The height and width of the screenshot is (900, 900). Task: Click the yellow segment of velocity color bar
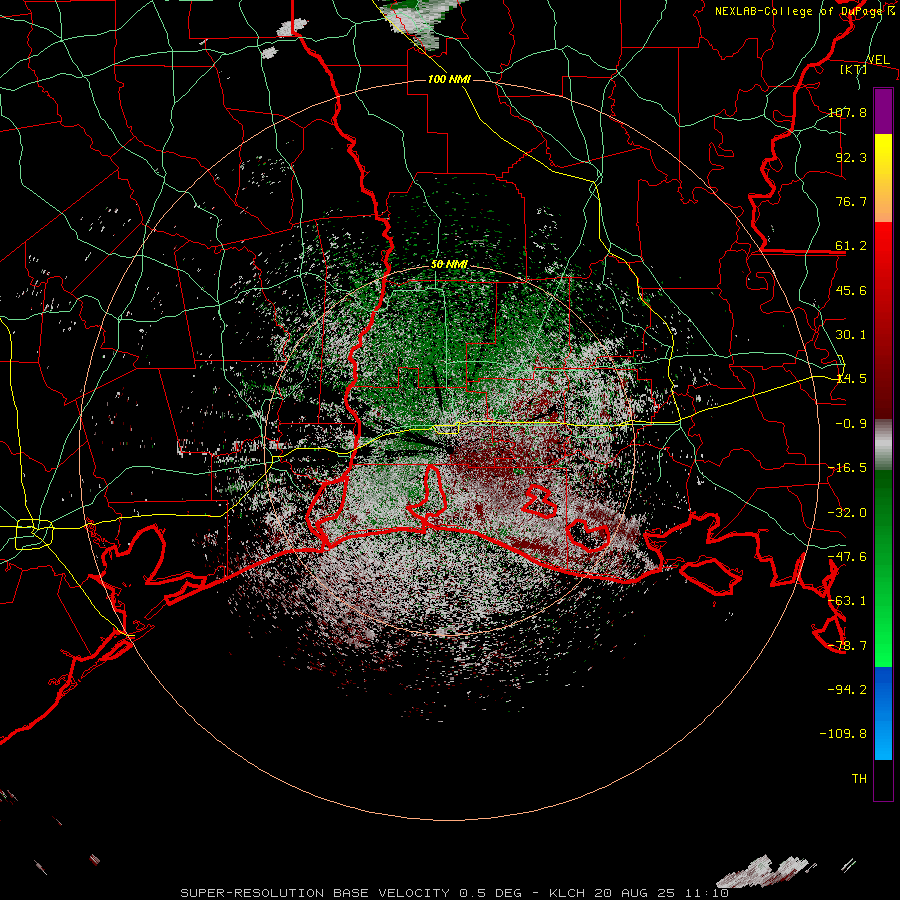pos(883,178)
